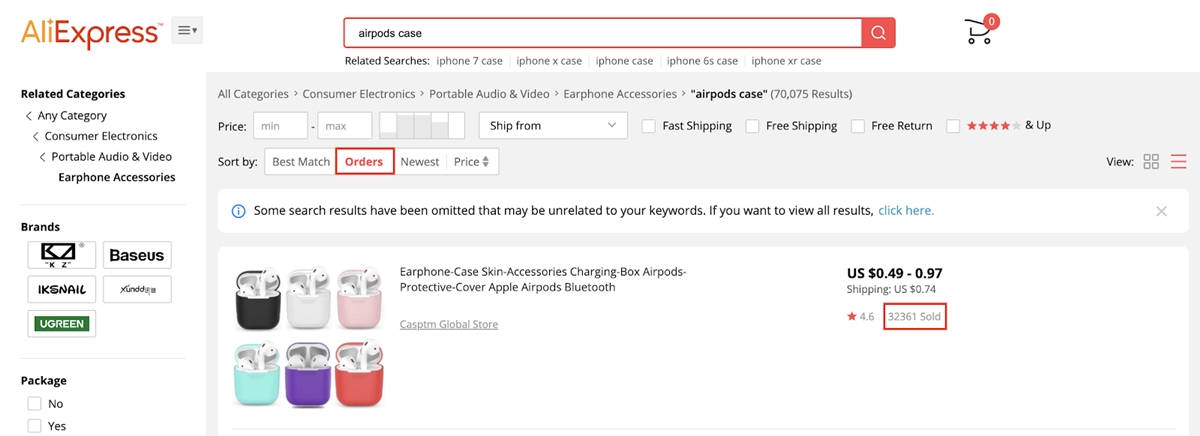Select Earphone Accessories in the sidebar

[116, 177]
